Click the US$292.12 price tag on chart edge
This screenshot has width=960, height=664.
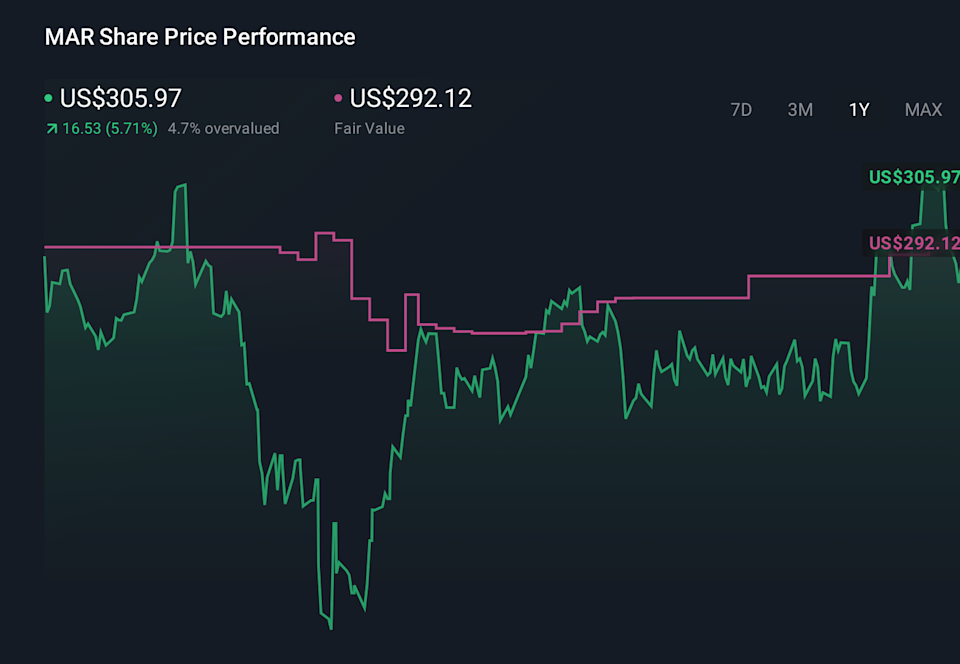(x=913, y=242)
